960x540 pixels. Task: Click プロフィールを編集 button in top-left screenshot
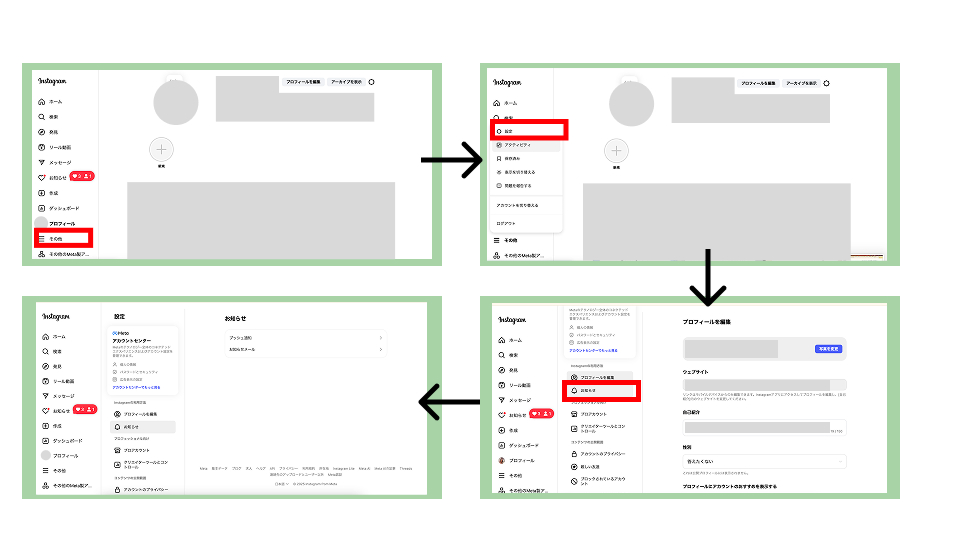click(x=303, y=81)
